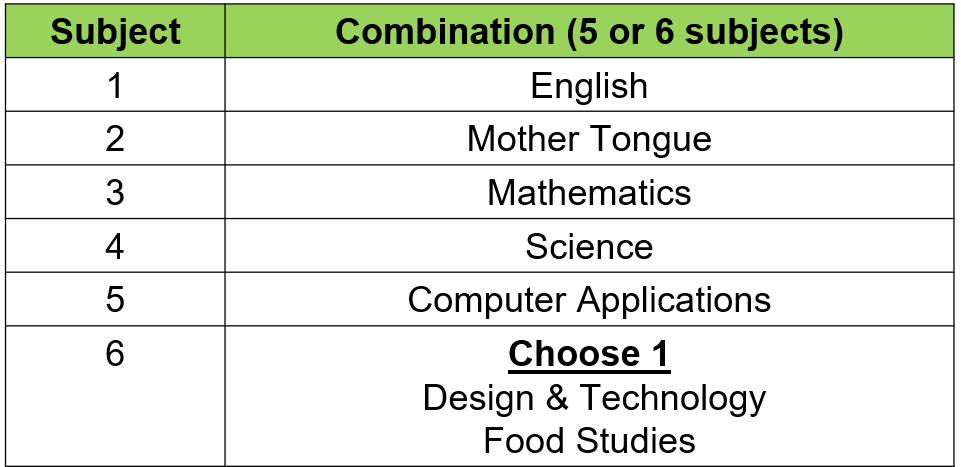Select subject number 4 cell
The image size is (961, 467).
[x=115, y=246]
